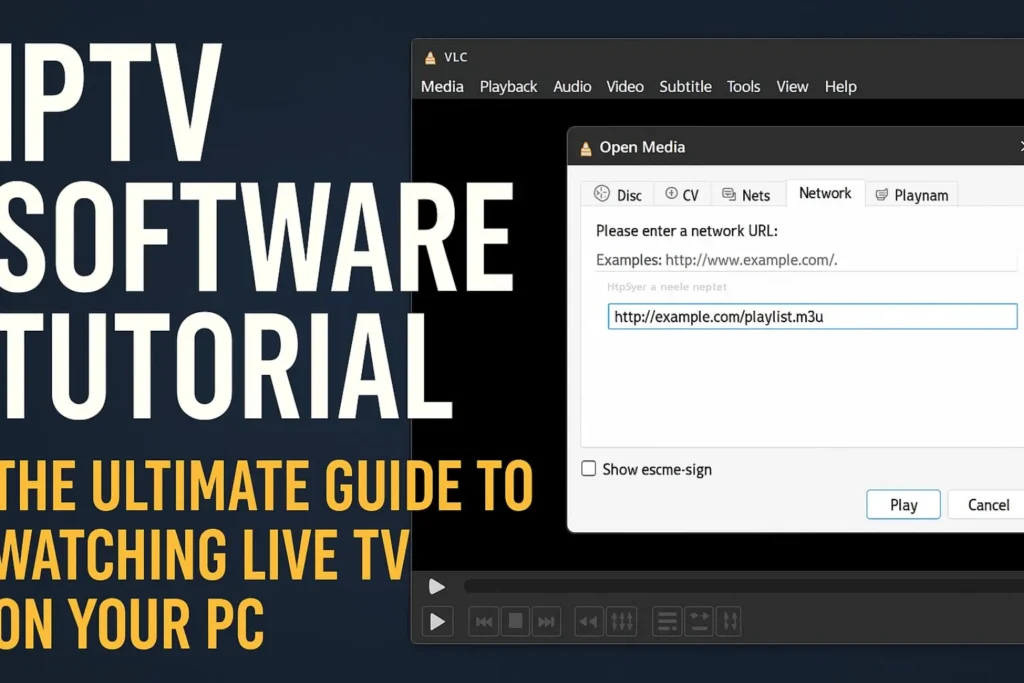Switch to the Nets tab
This screenshot has height=683, width=1024.
point(746,195)
